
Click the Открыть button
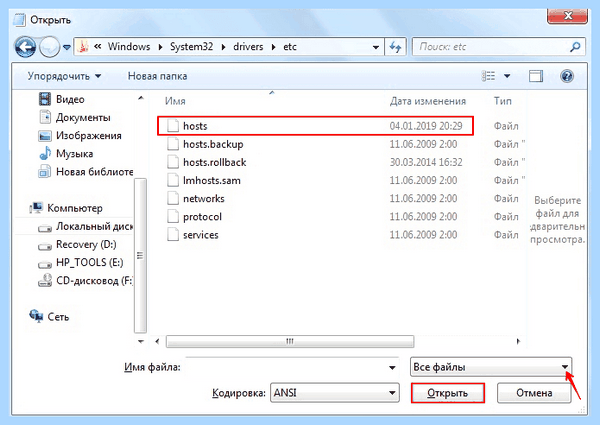point(448,393)
